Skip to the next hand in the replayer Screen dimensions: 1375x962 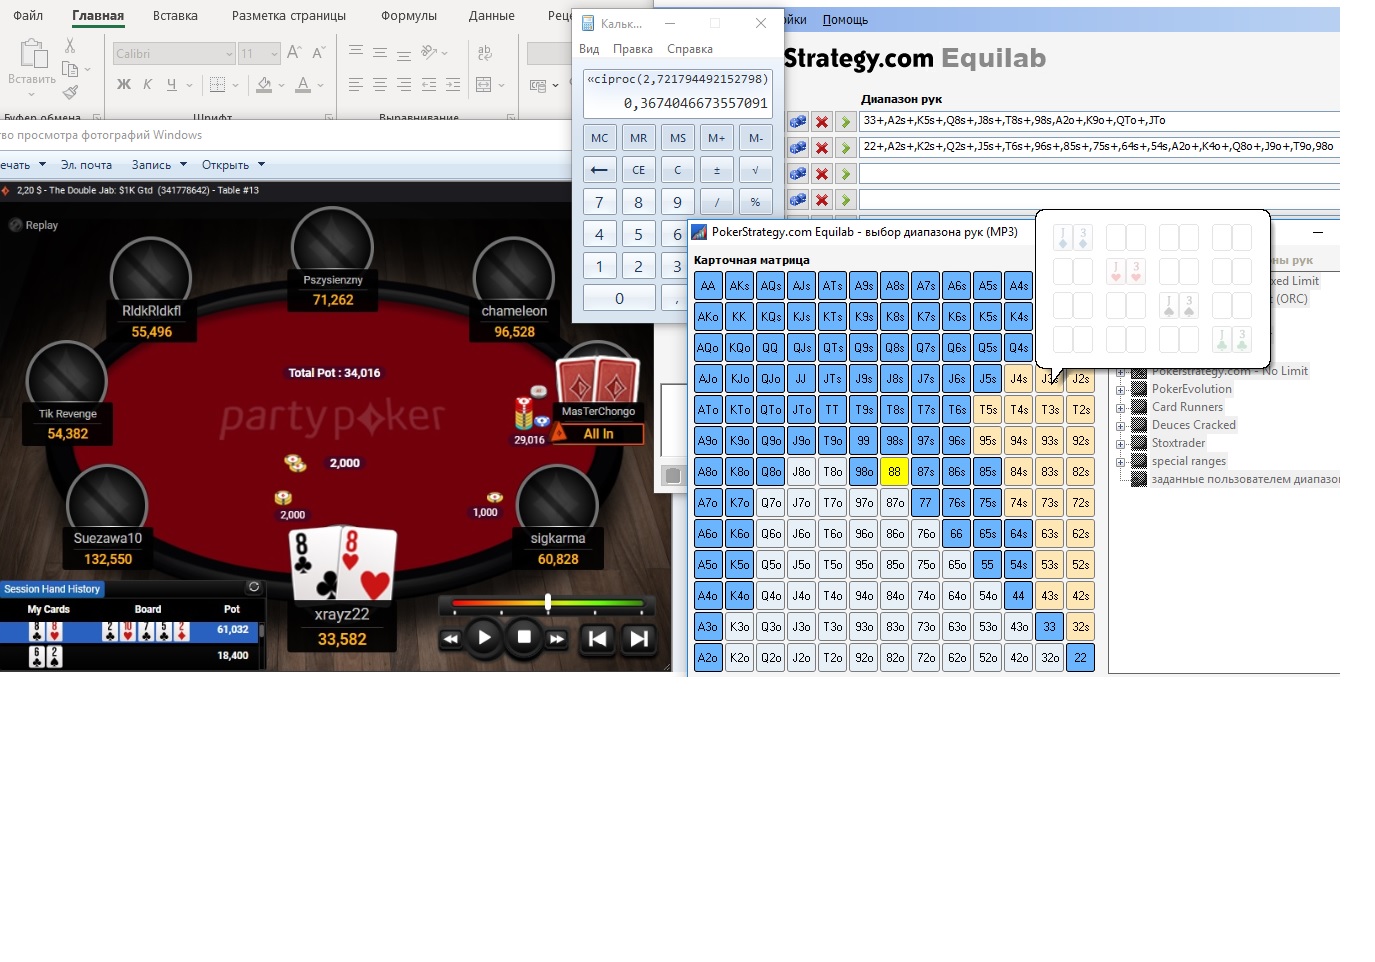[638, 639]
